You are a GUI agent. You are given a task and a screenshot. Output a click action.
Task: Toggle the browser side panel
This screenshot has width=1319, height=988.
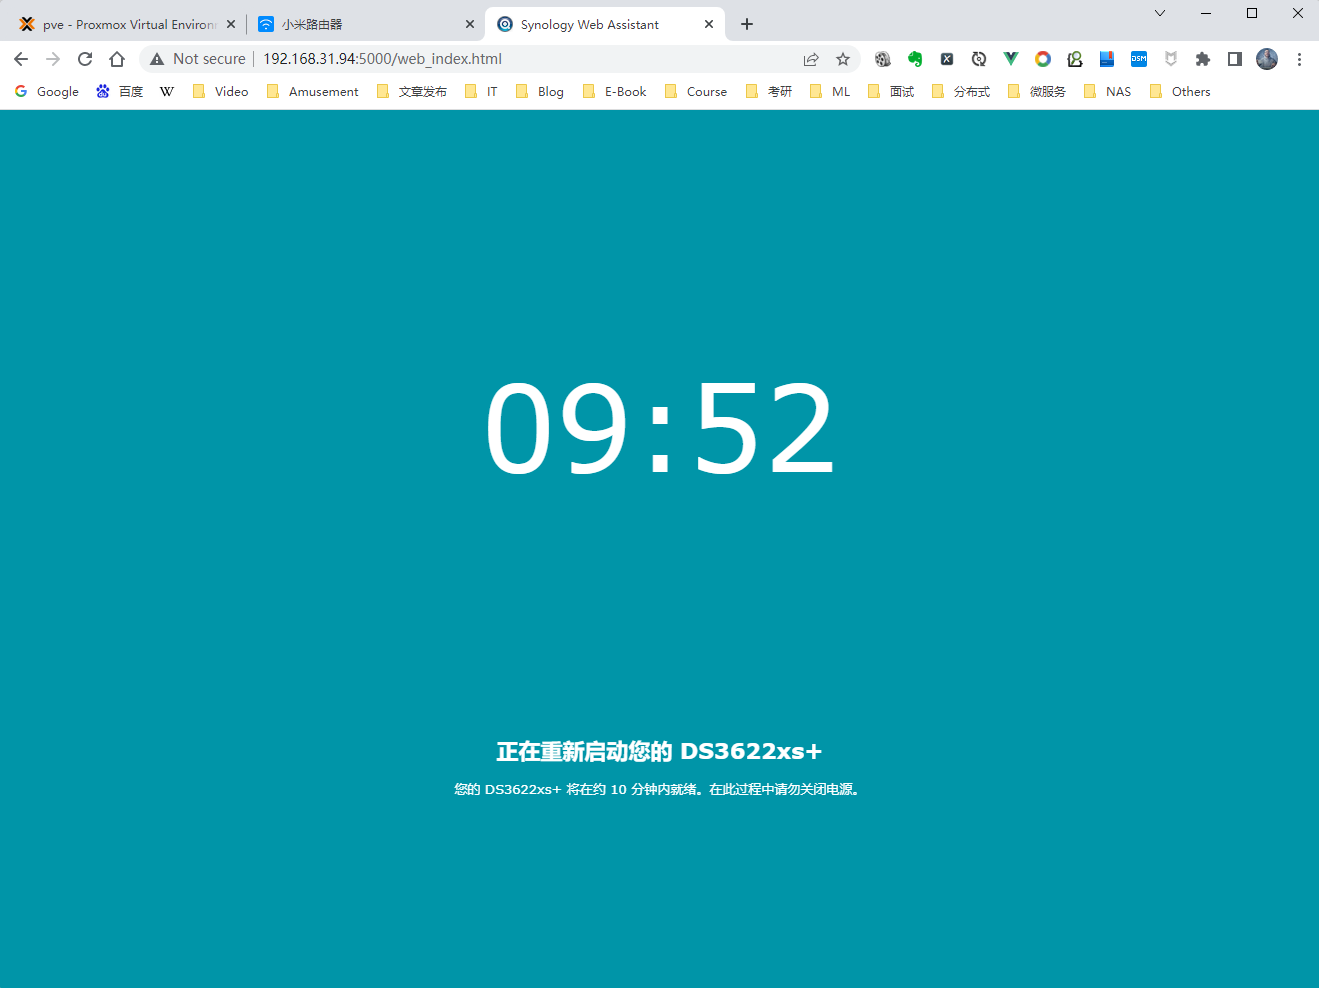tap(1235, 59)
